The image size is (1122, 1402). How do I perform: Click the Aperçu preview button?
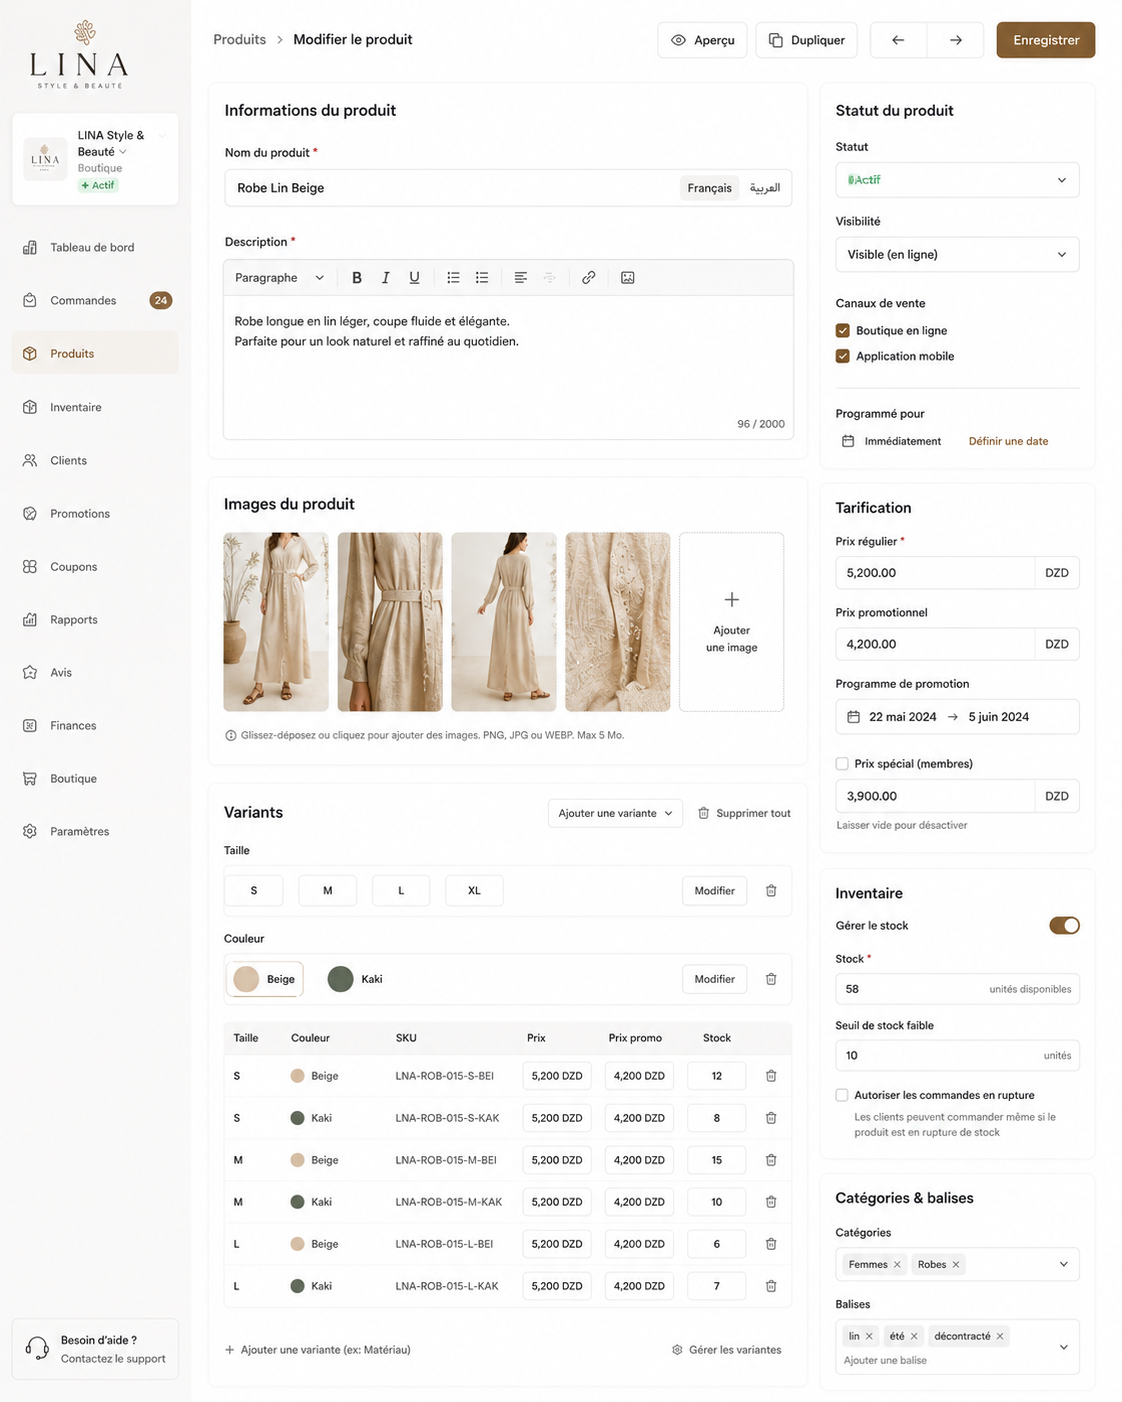pos(702,40)
